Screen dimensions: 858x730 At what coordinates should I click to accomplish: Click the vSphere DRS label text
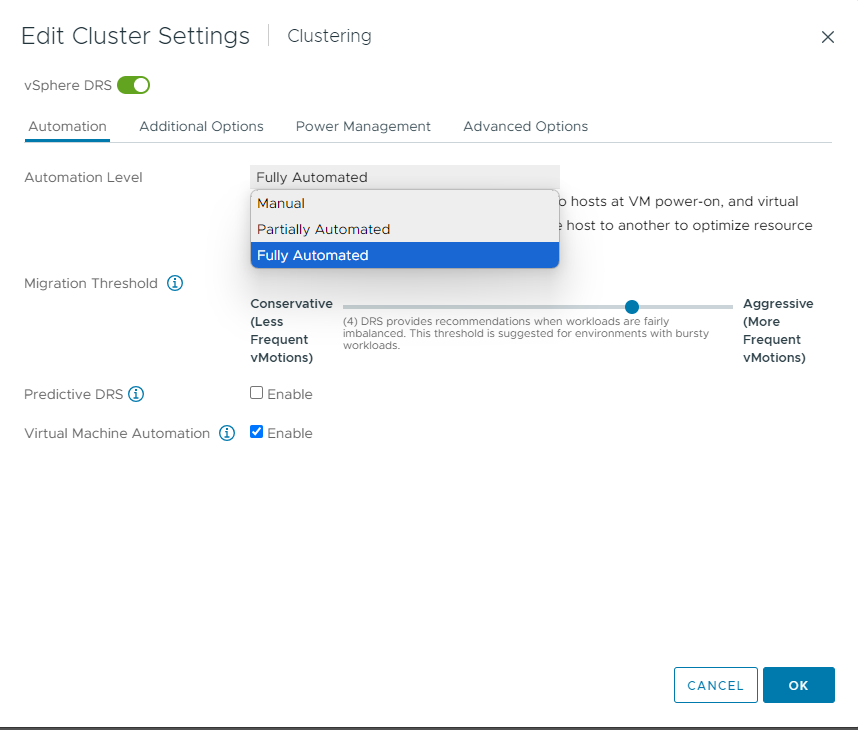pos(68,85)
